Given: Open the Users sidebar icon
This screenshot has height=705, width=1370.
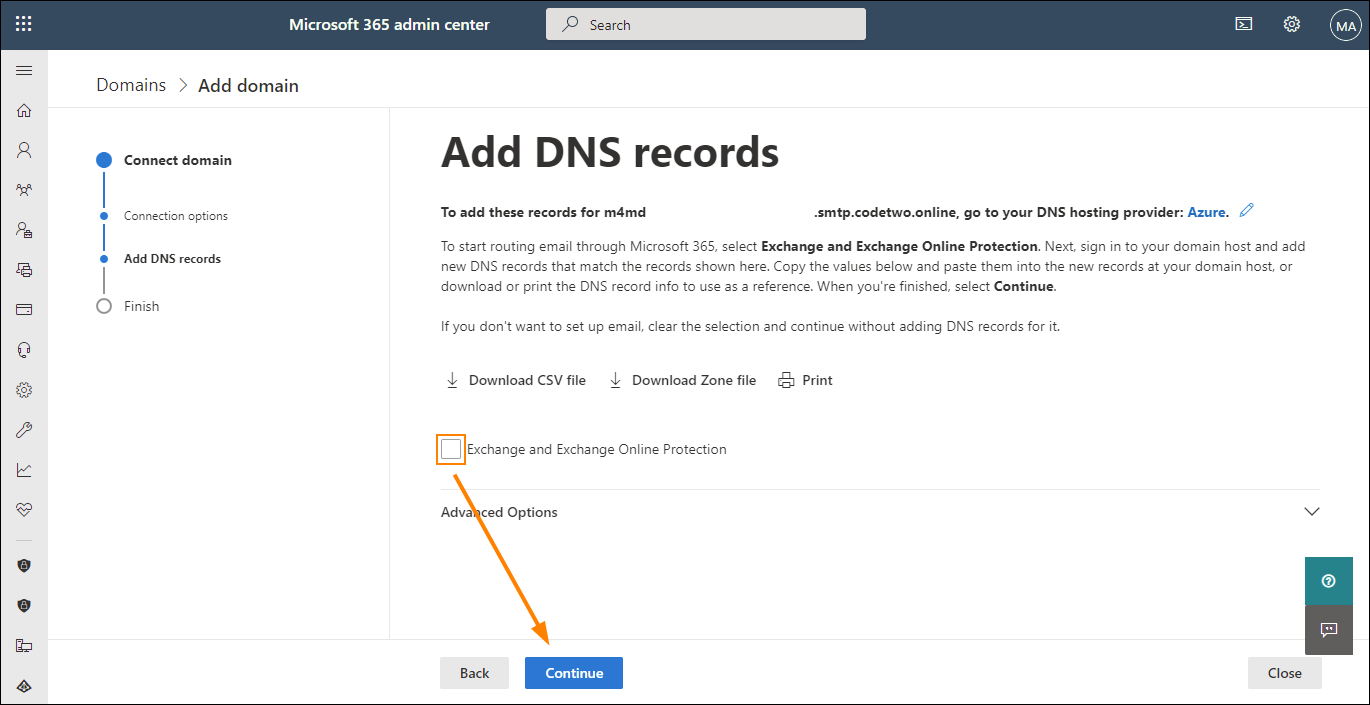Looking at the screenshot, I should 24,150.
